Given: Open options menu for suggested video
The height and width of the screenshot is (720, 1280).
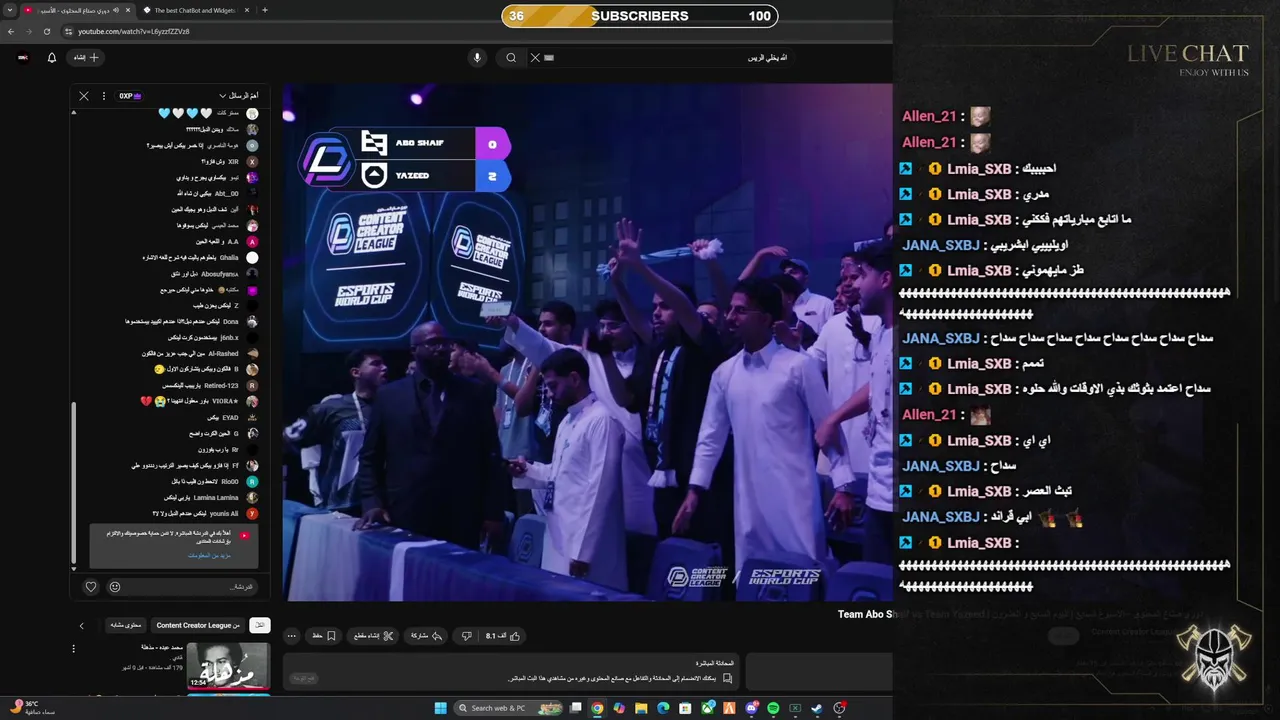Looking at the screenshot, I should pyautogui.click(x=74, y=649).
